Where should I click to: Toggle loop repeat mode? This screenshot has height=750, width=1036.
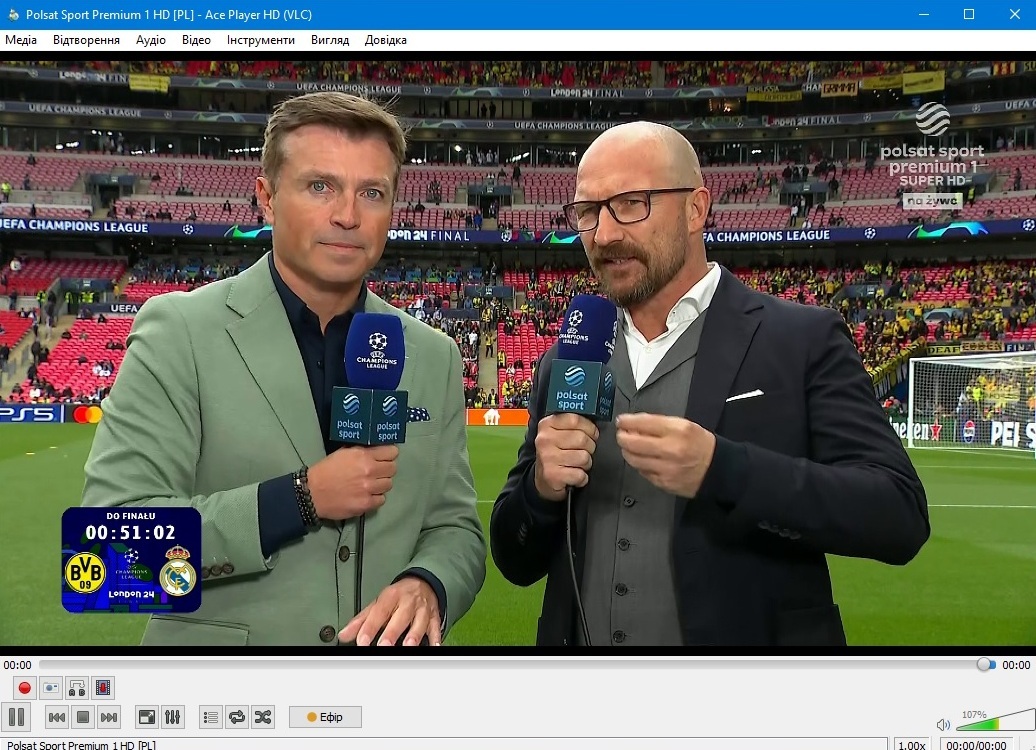point(237,717)
